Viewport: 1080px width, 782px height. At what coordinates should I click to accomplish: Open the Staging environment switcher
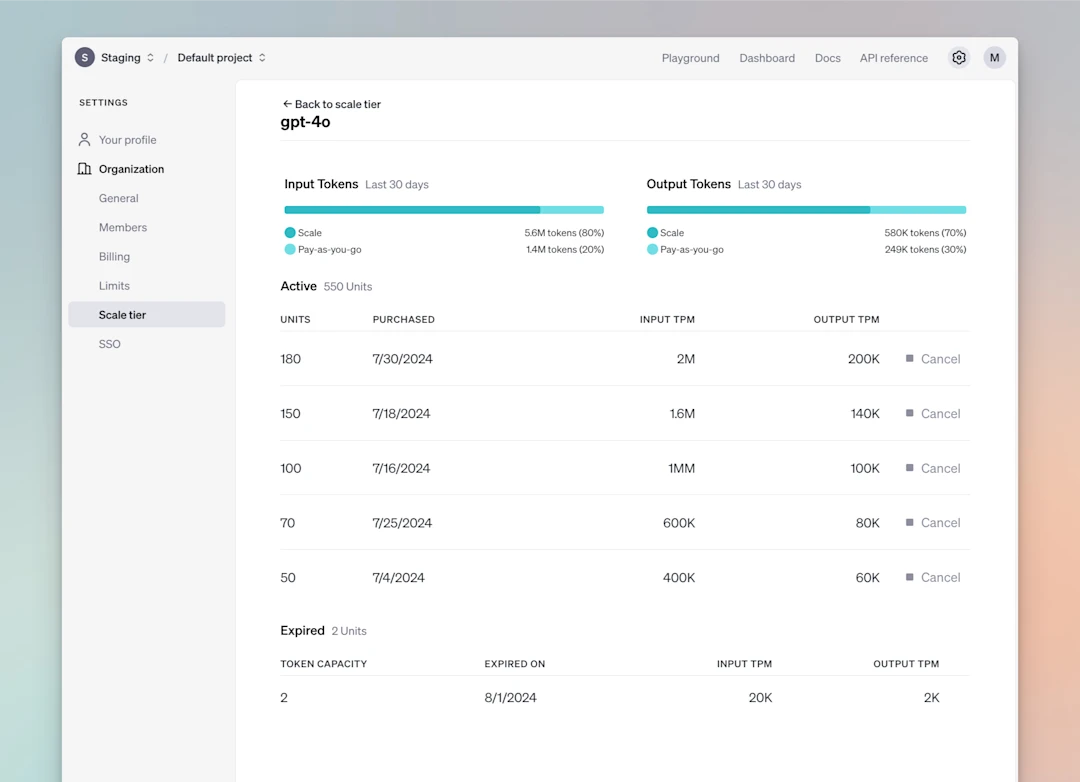click(129, 57)
